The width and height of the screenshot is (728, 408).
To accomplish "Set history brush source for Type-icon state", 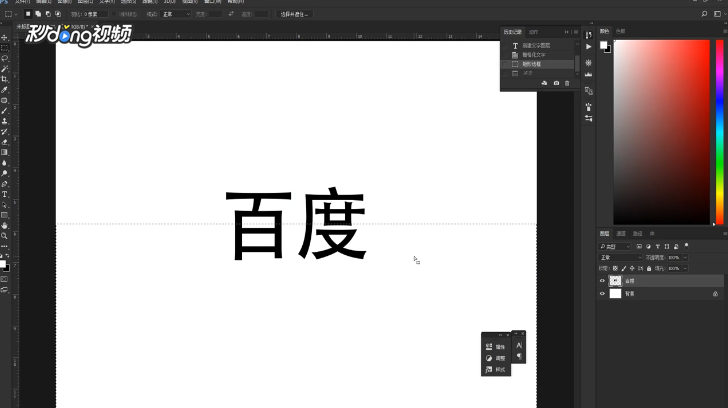I will [505, 45].
